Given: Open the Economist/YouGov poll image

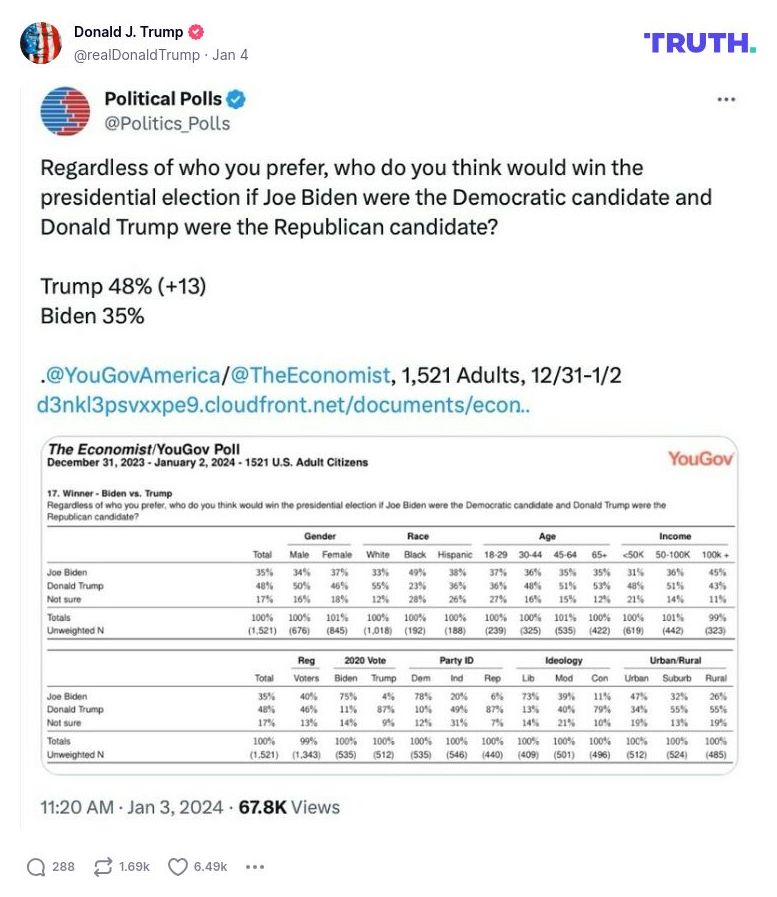Looking at the screenshot, I should (388, 605).
